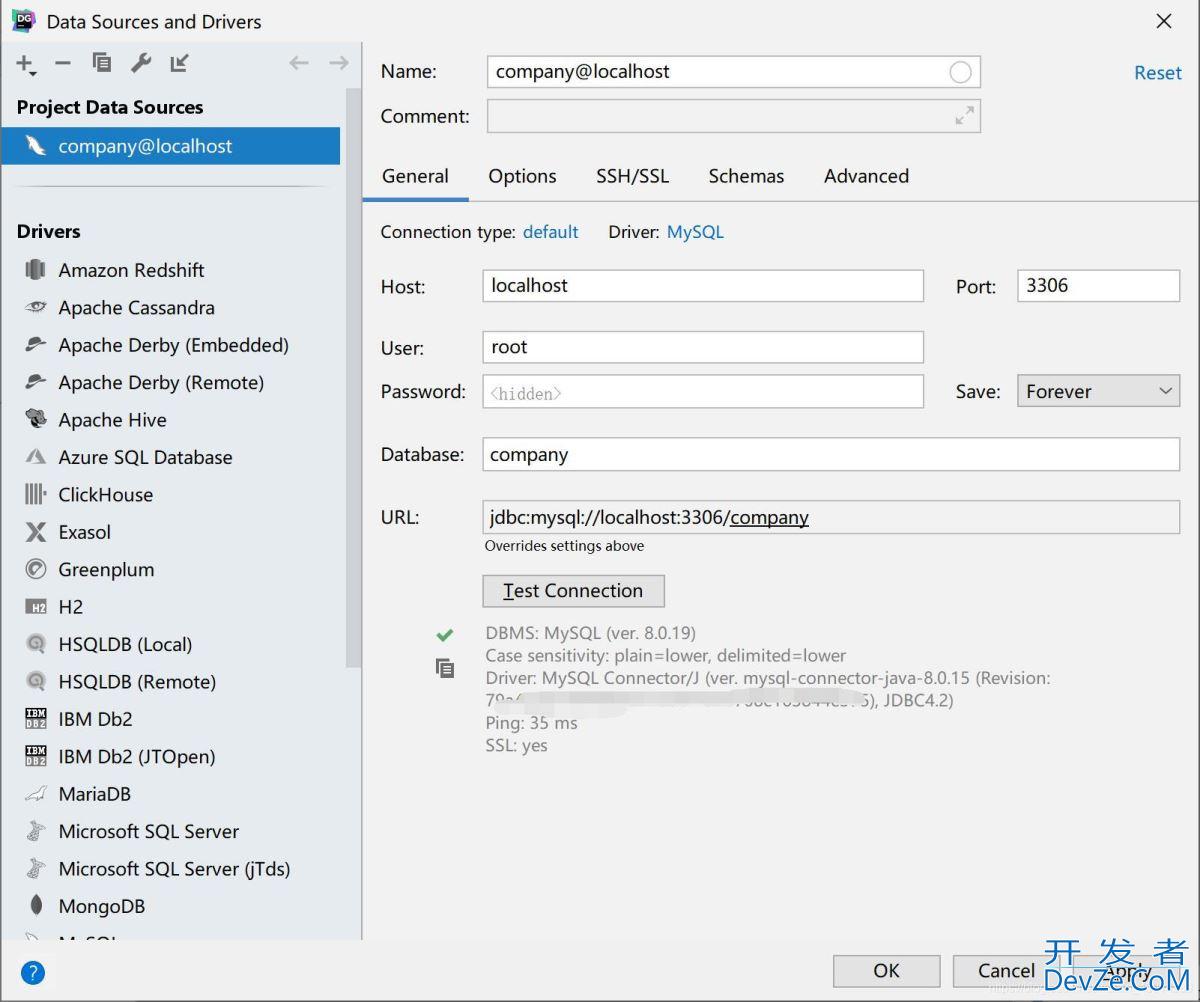
Task: Click the Remove data source minus icon
Action: click(x=63, y=63)
